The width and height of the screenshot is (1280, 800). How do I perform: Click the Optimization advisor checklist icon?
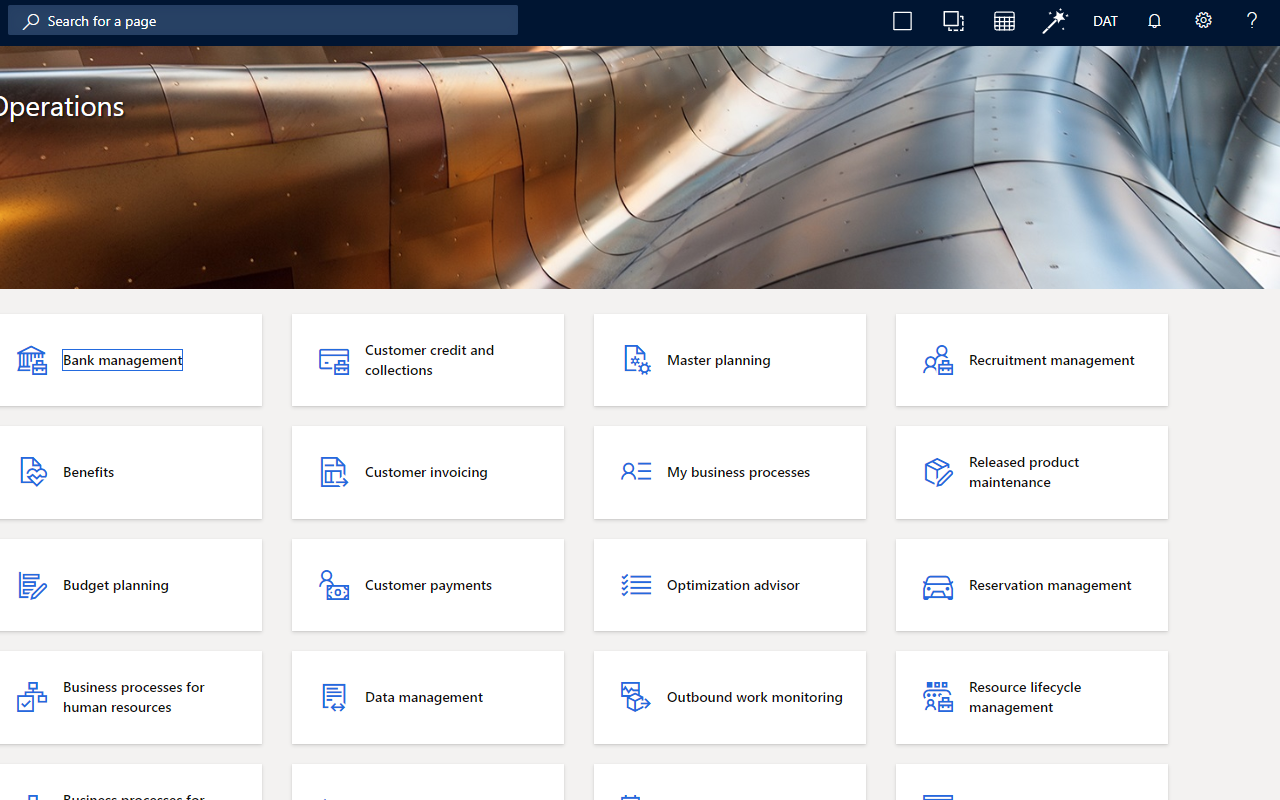click(x=636, y=585)
